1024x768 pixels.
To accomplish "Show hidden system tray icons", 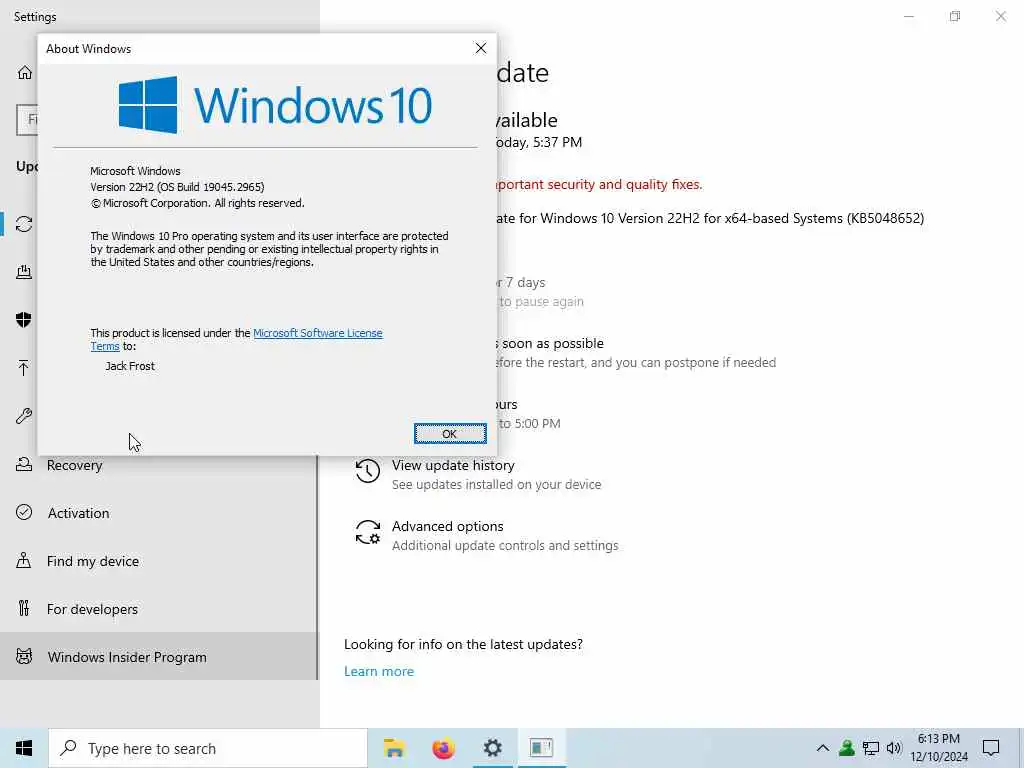I will pyautogui.click(x=823, y=748).
